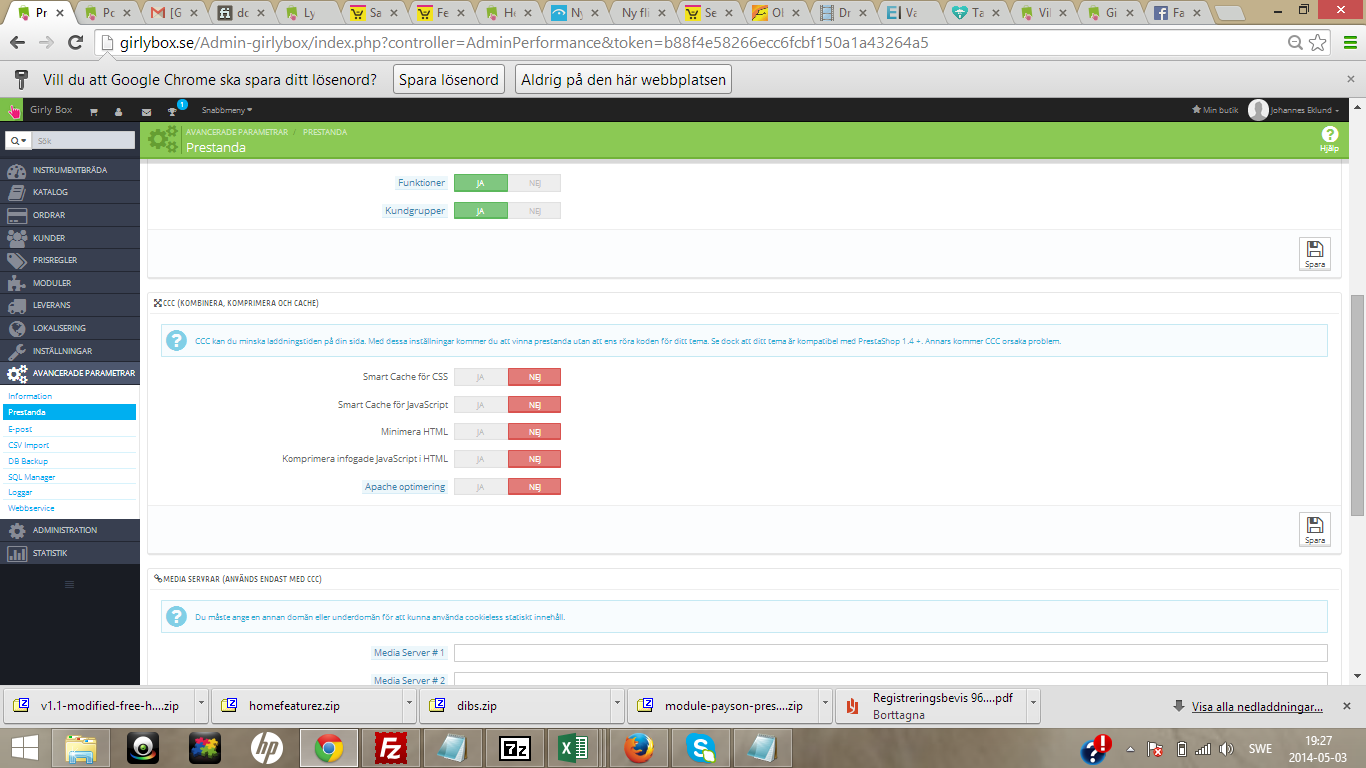Open the trophy notifications icon
Viewport: 1366px width, 768px height.
tap(172, 111)
